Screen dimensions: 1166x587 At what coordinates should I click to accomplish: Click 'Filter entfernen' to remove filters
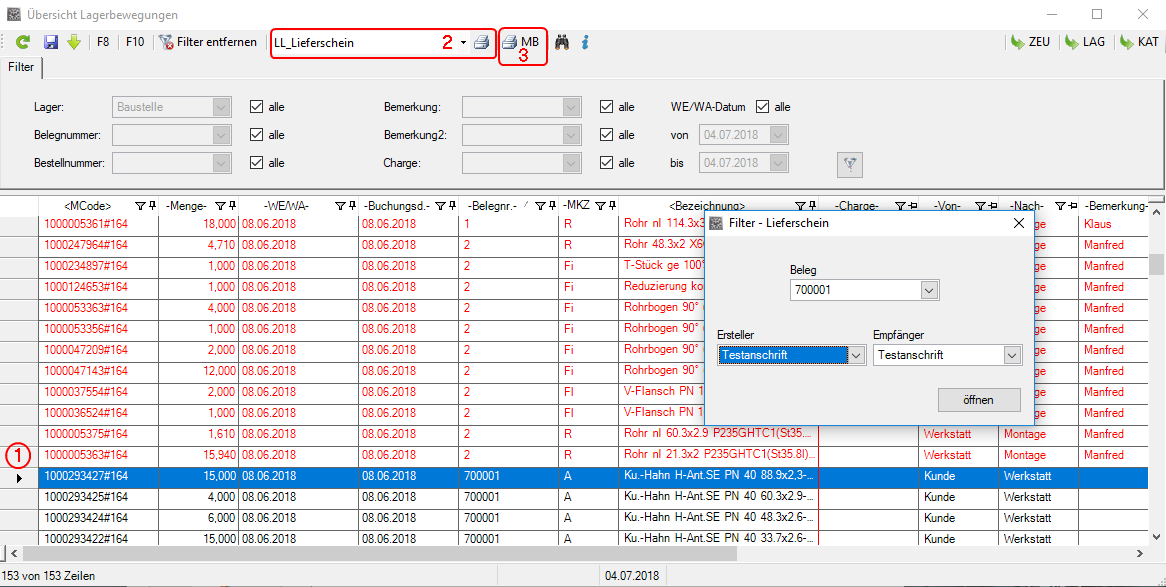point(208,43)
